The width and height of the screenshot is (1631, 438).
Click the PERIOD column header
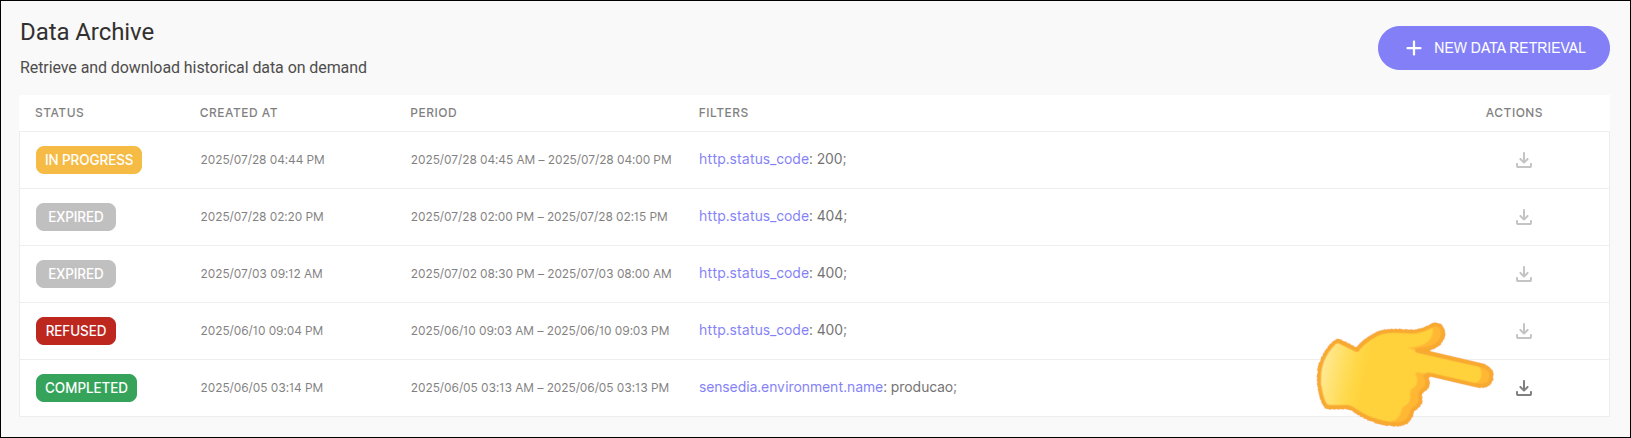point(433,113)
